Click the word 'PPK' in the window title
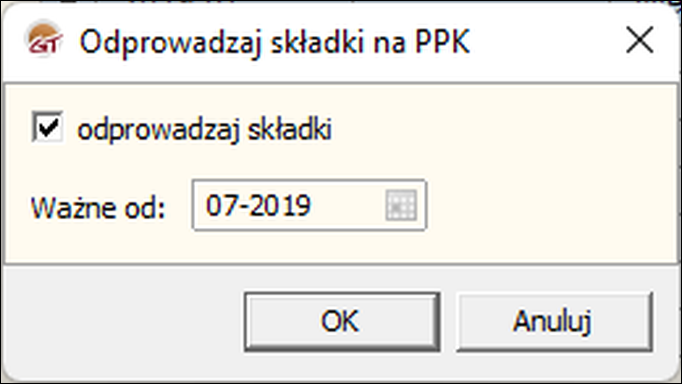Image resolution: width=682 pixels, height=384 pixels. [x=443, y=42]
